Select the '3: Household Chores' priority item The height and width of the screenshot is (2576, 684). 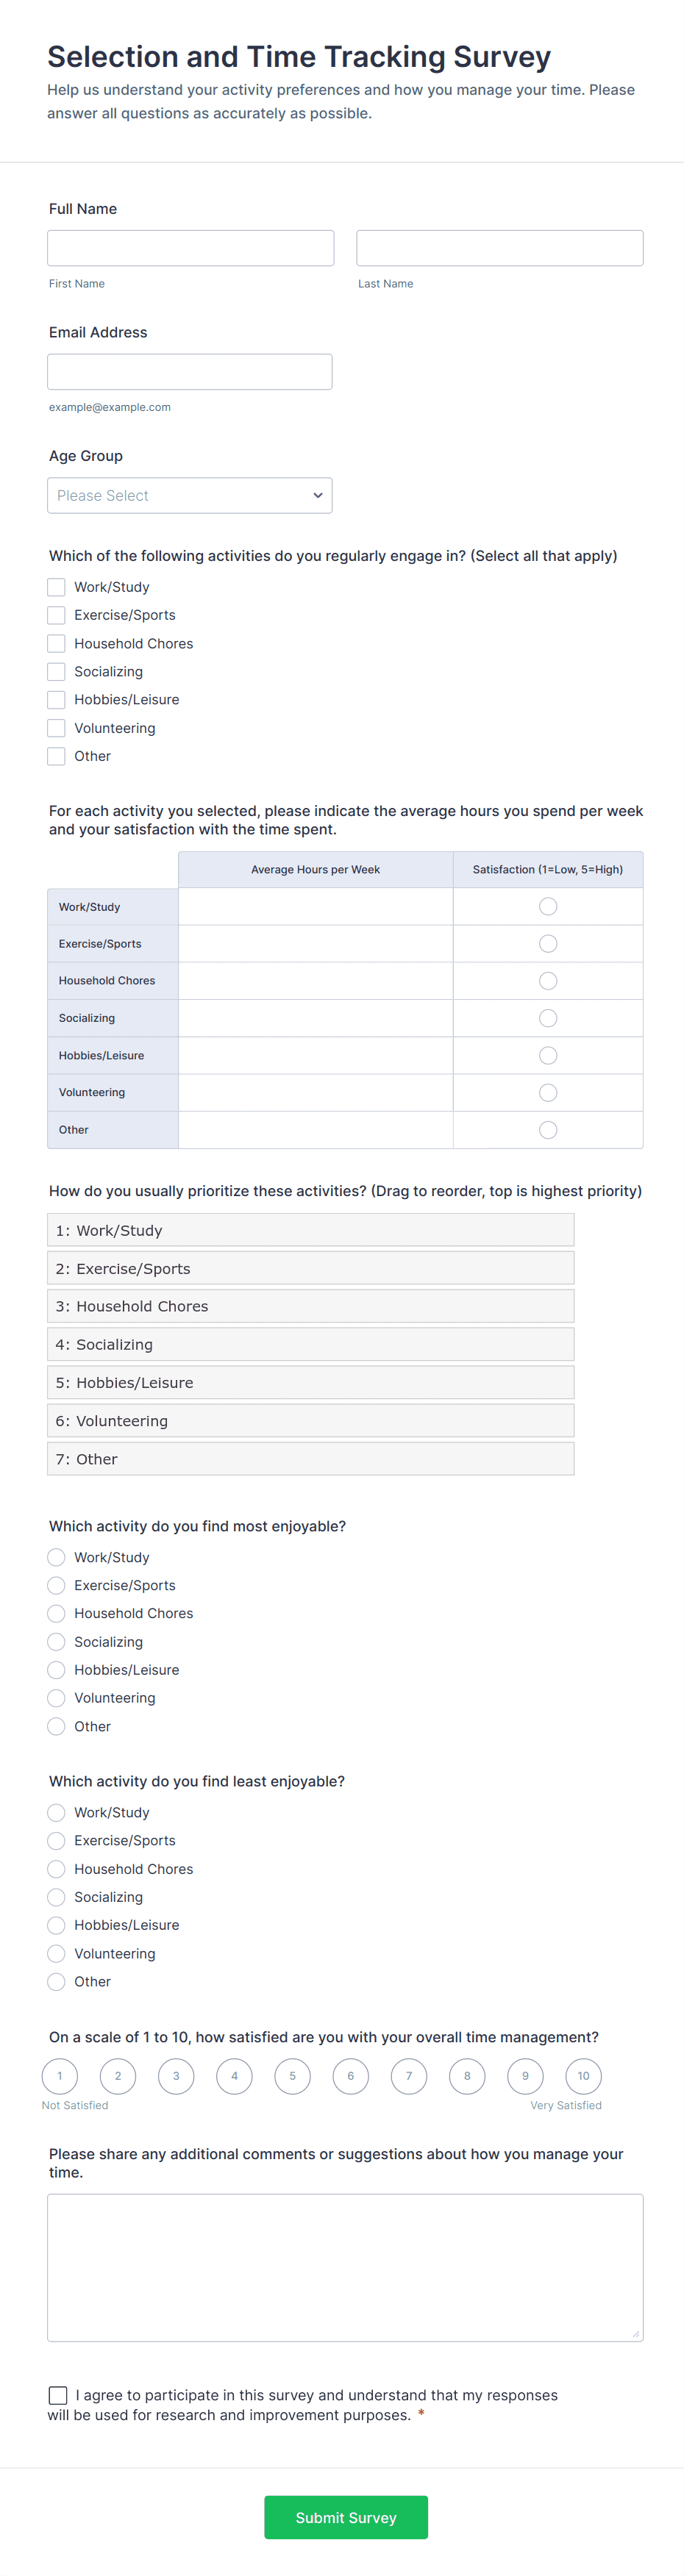(310, 1306)
